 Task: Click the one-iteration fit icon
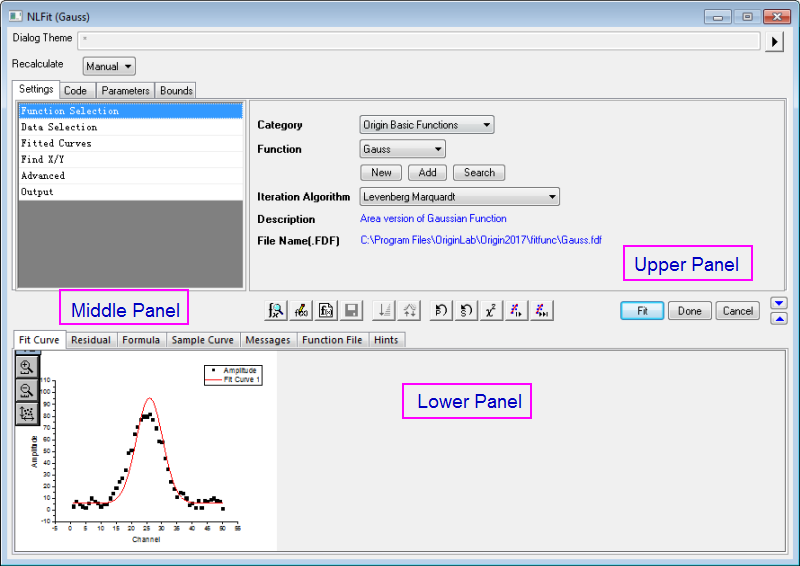coord(517,311)
